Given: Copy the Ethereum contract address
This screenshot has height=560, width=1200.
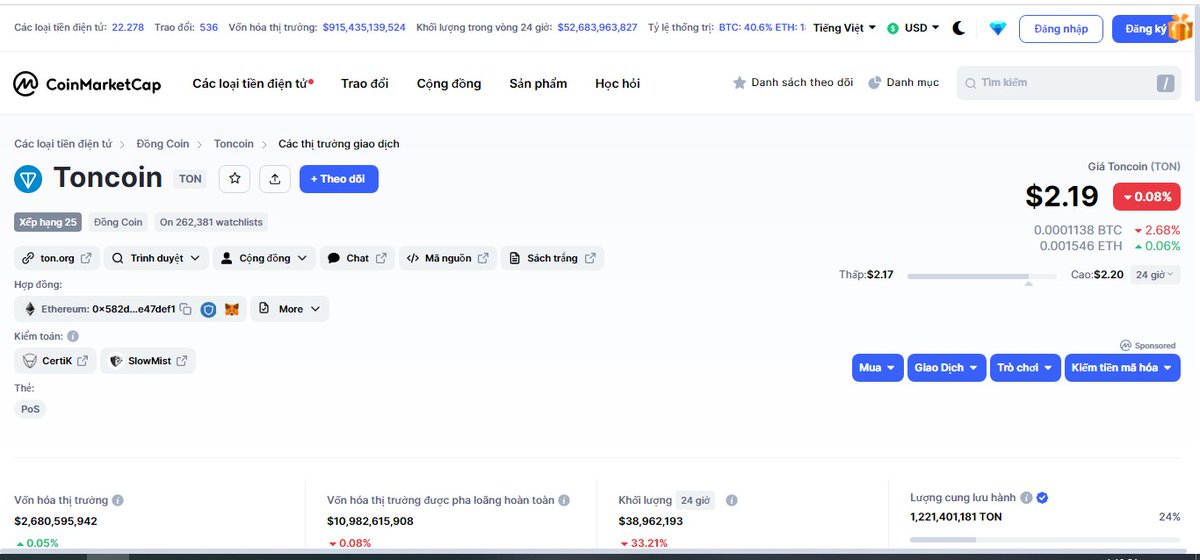Looking at the screenshot, I should [x=185, y=310].
